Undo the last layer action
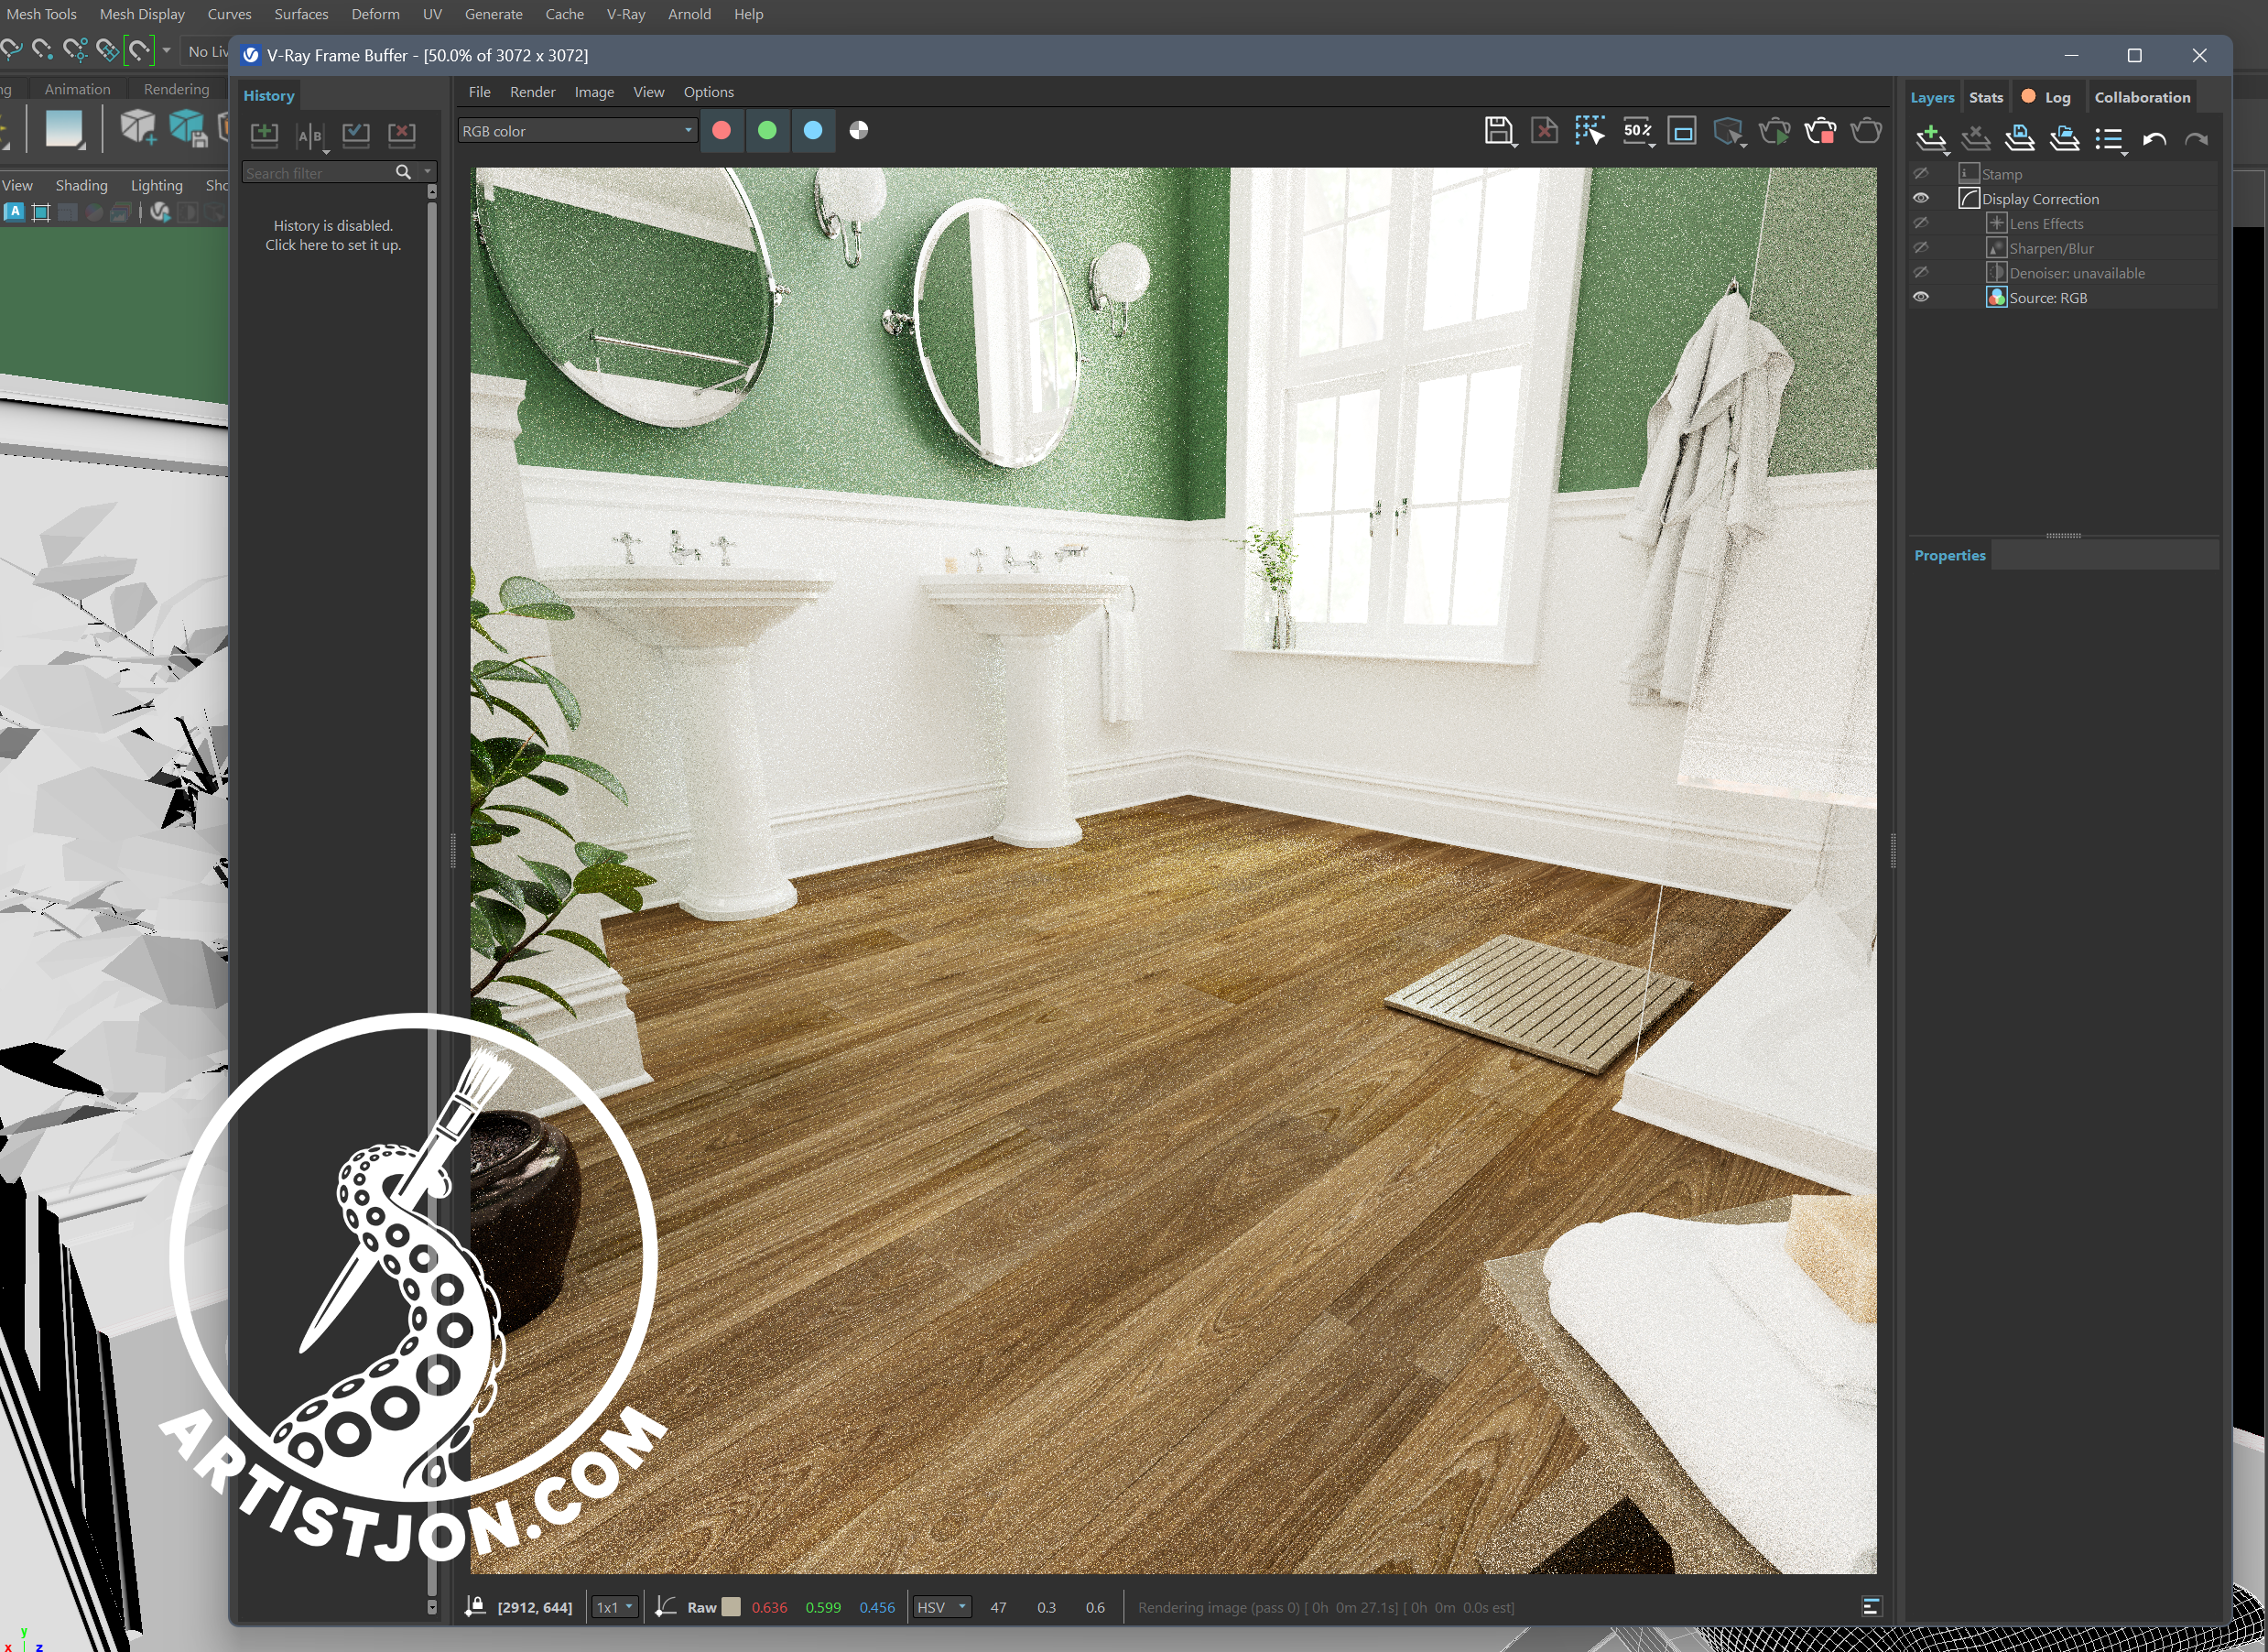 click(2154, 139)
